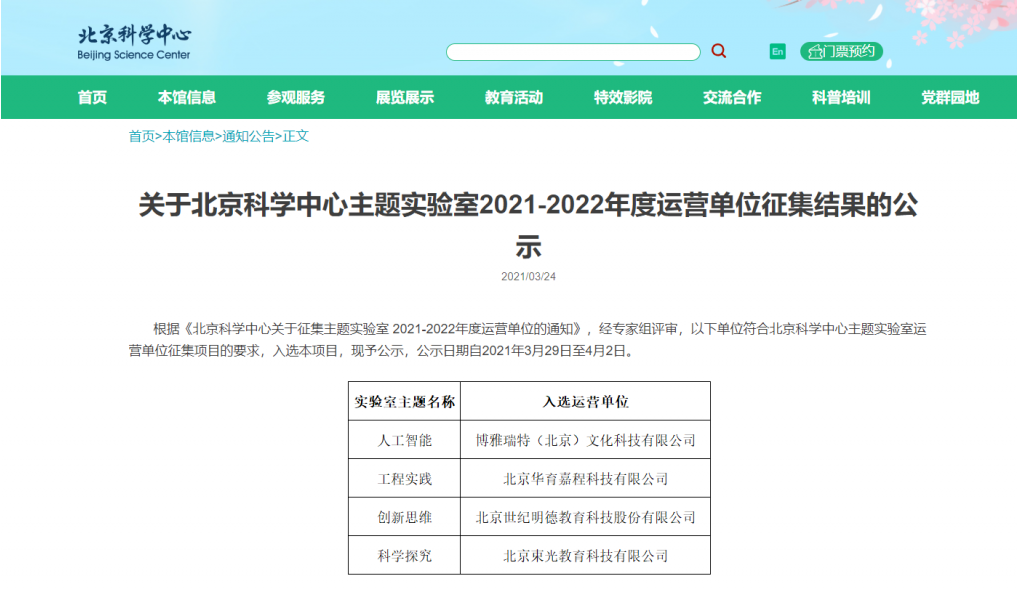Follow the 本馆信息 breadcrumb link
1017x592 pixels.
189,136
